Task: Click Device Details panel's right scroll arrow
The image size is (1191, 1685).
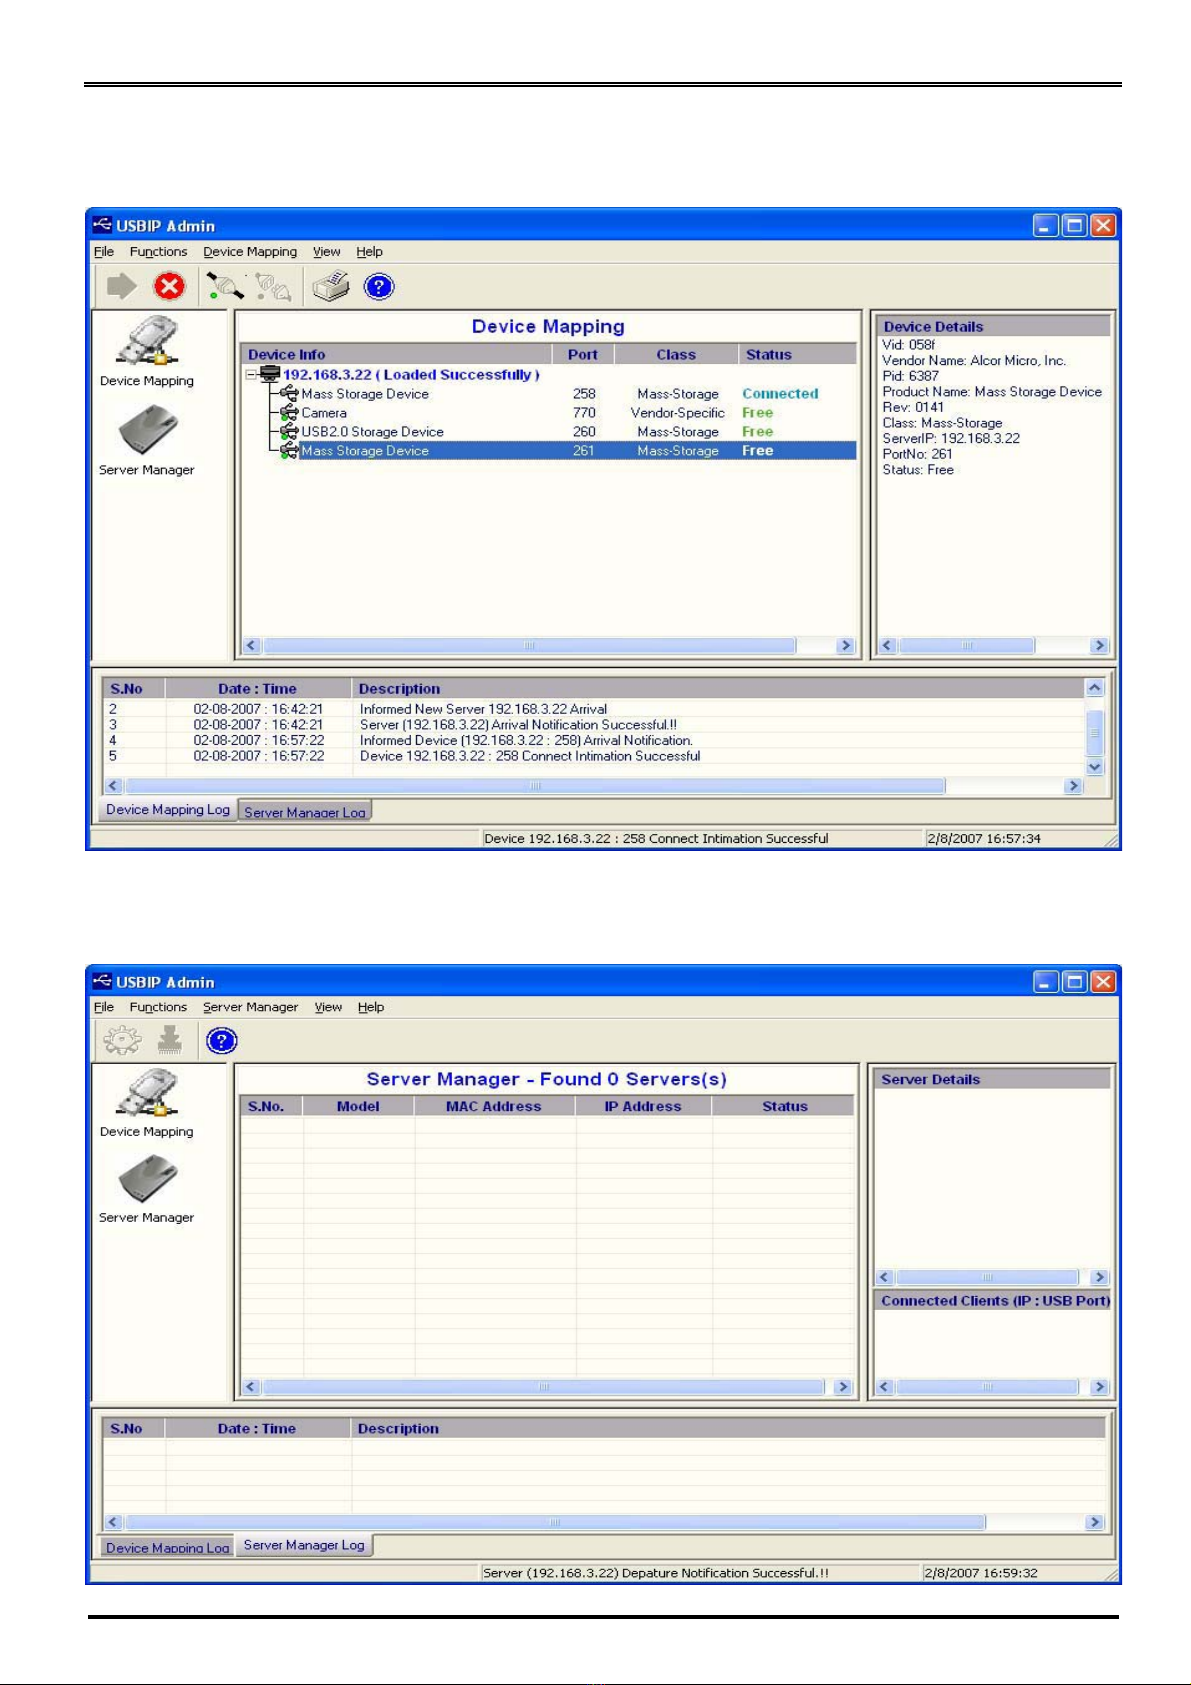Action: click(x=1099, y=646)
